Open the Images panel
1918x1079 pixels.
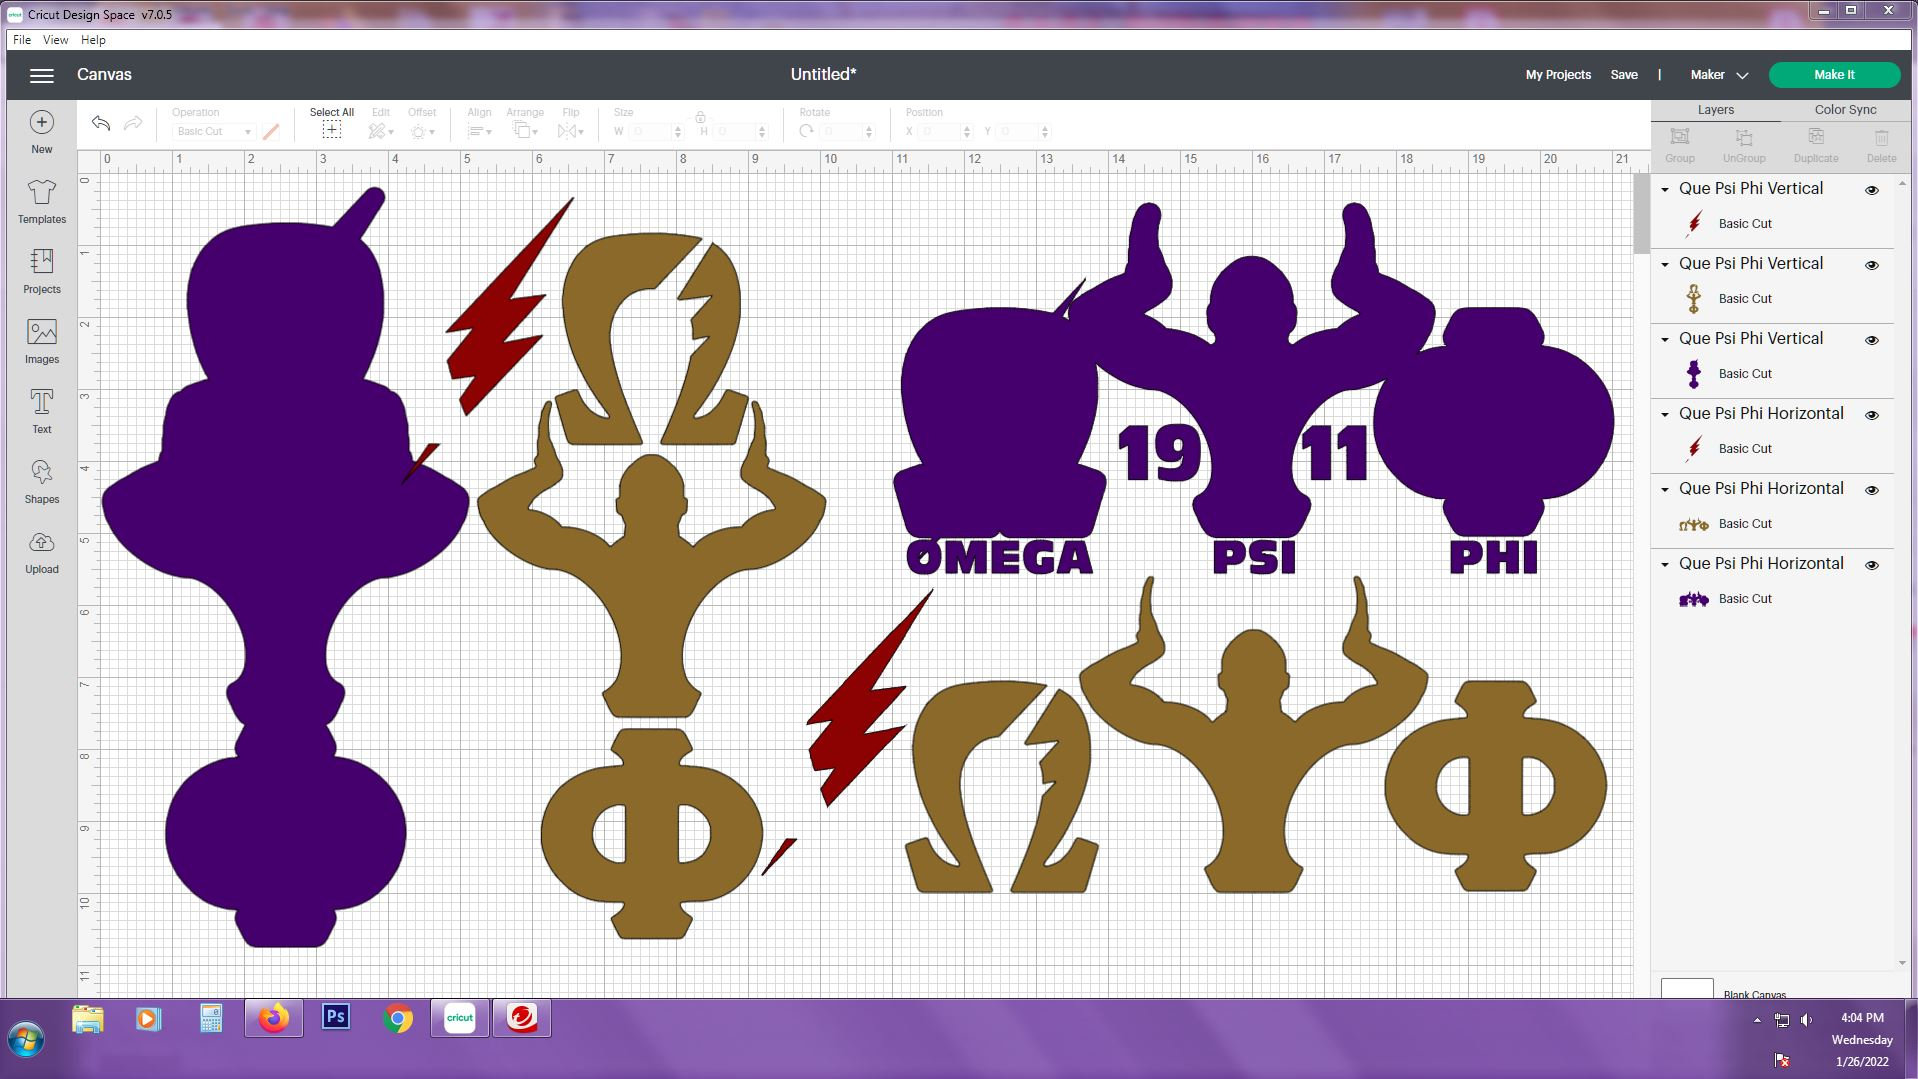[41, 341]
